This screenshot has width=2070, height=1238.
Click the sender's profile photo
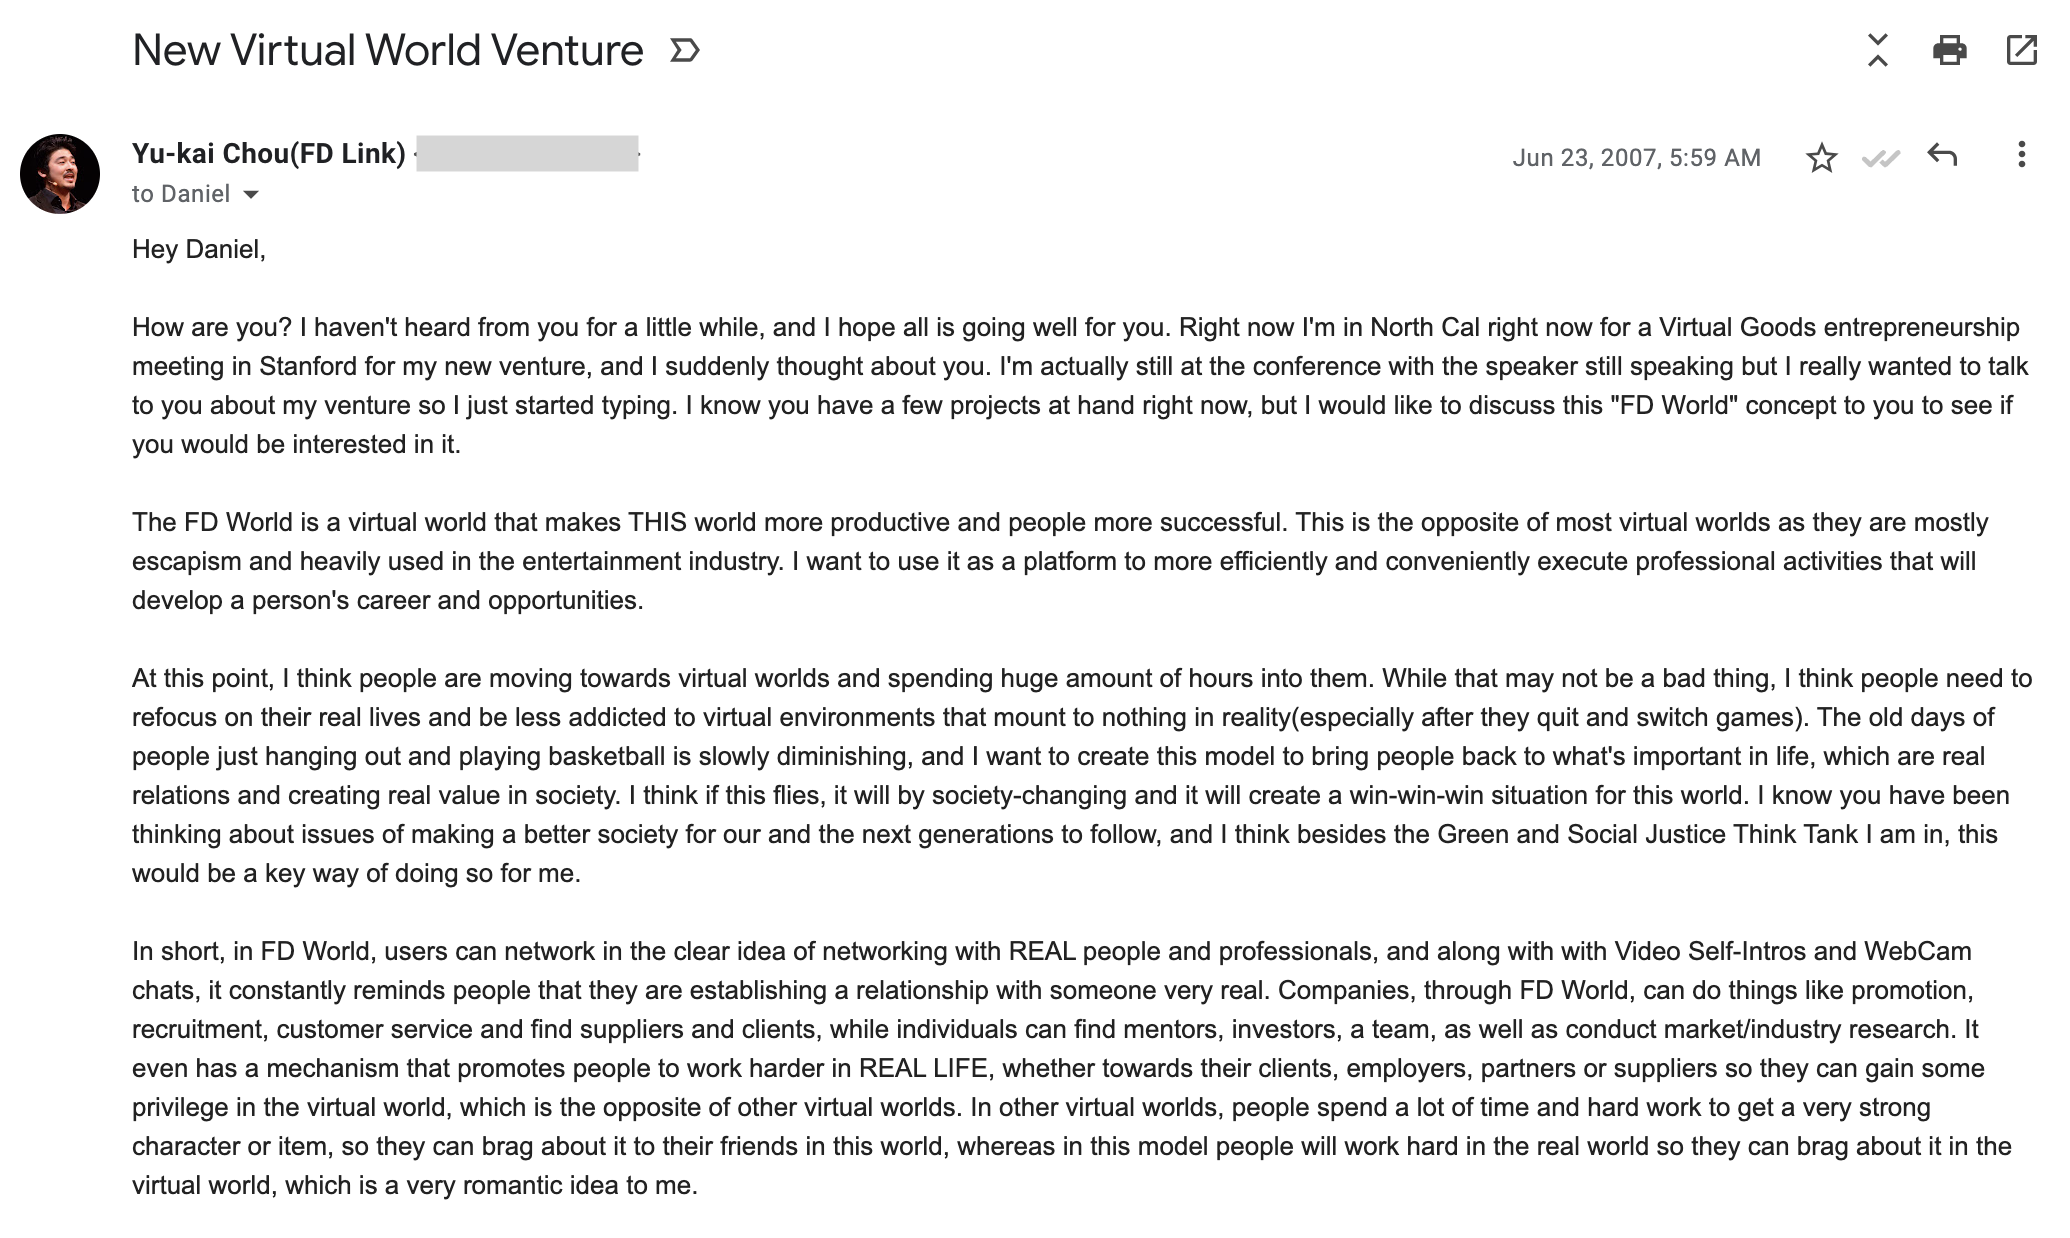[60, 174]
